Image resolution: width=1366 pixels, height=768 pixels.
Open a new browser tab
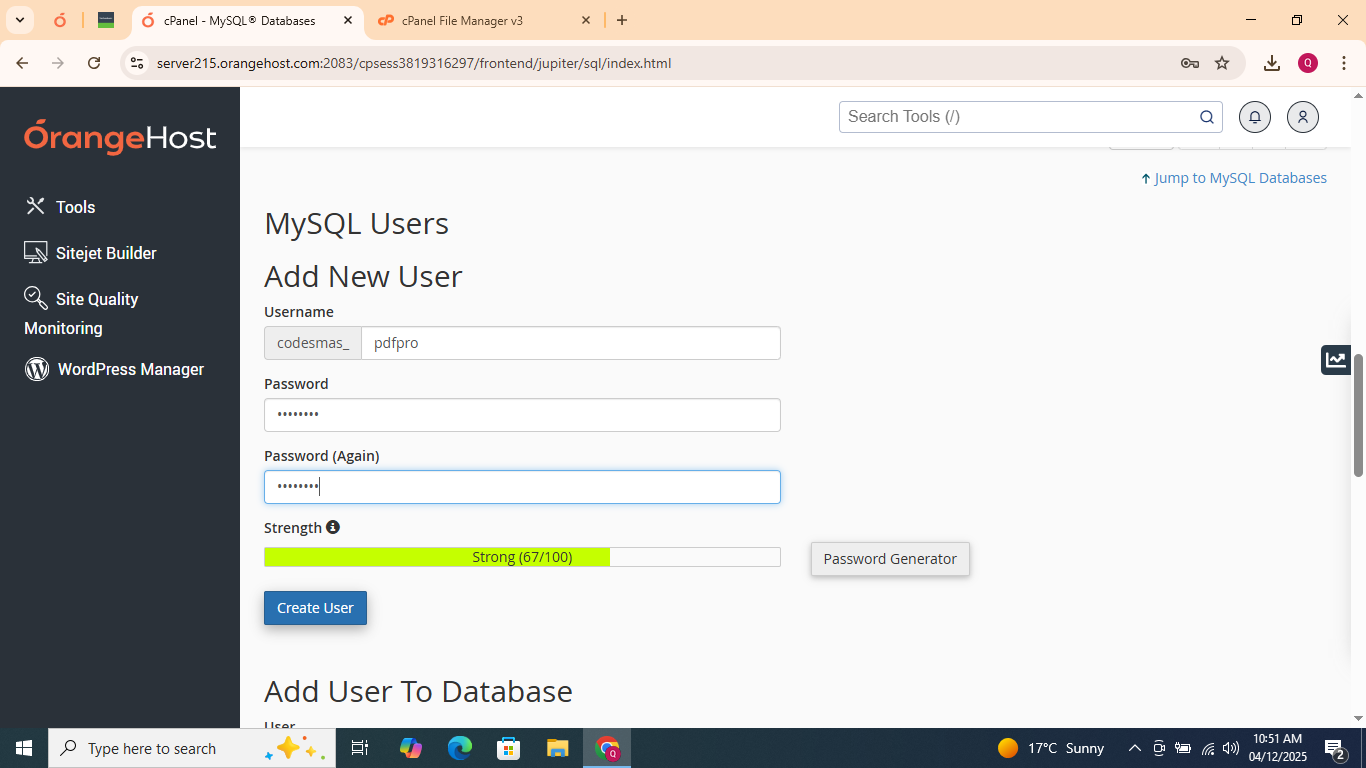[622, 20]
